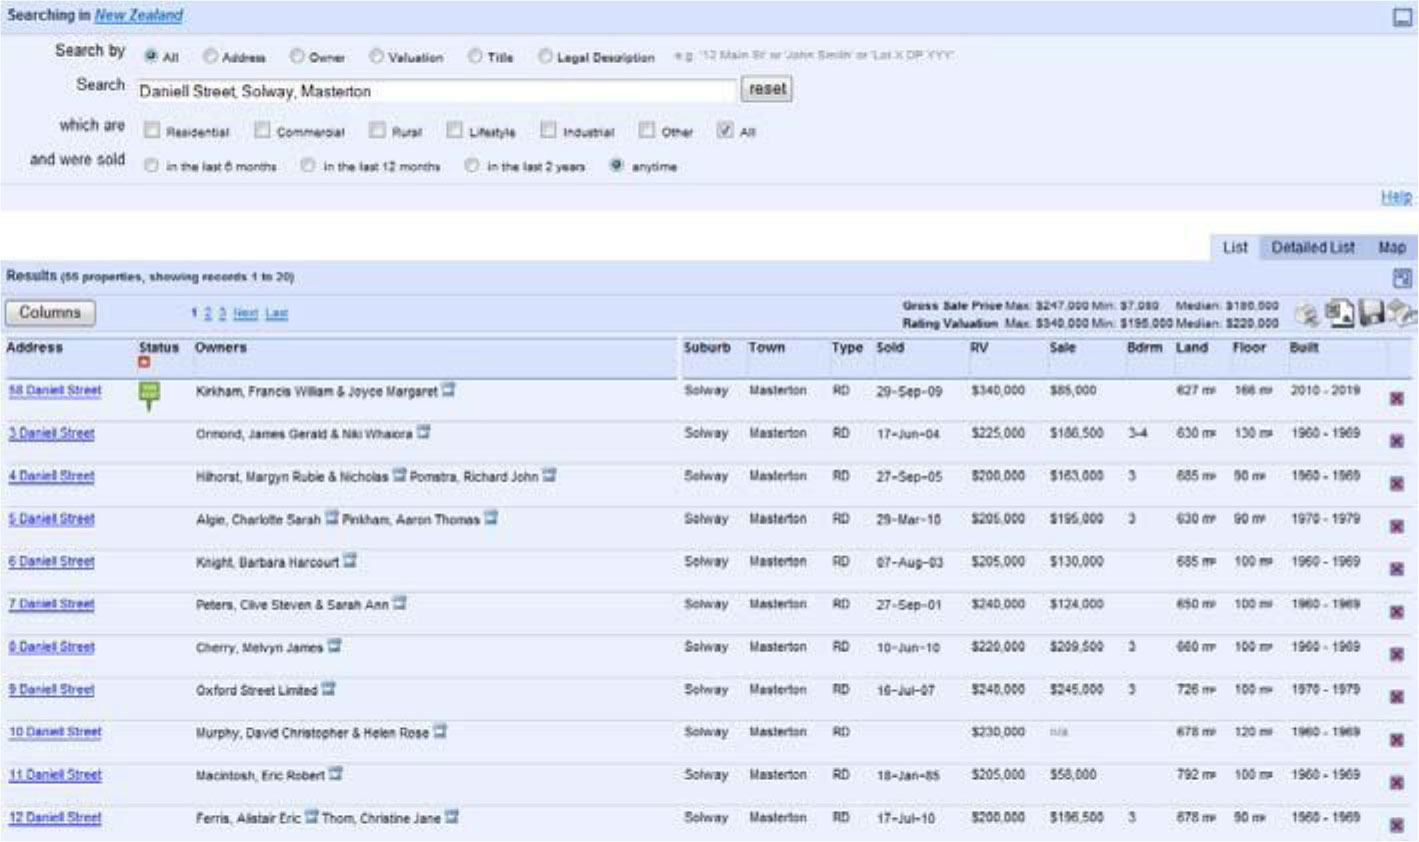Open the Columns button
This screenshot has width=1419, height=842.
tap(50, 313)
